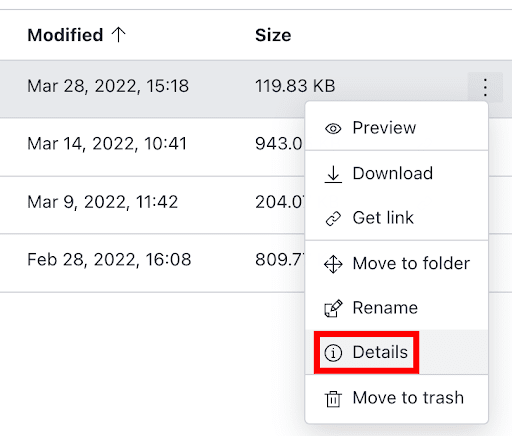512x436 pixels.
Task: Open Details from the context menu
Action: 397,352
